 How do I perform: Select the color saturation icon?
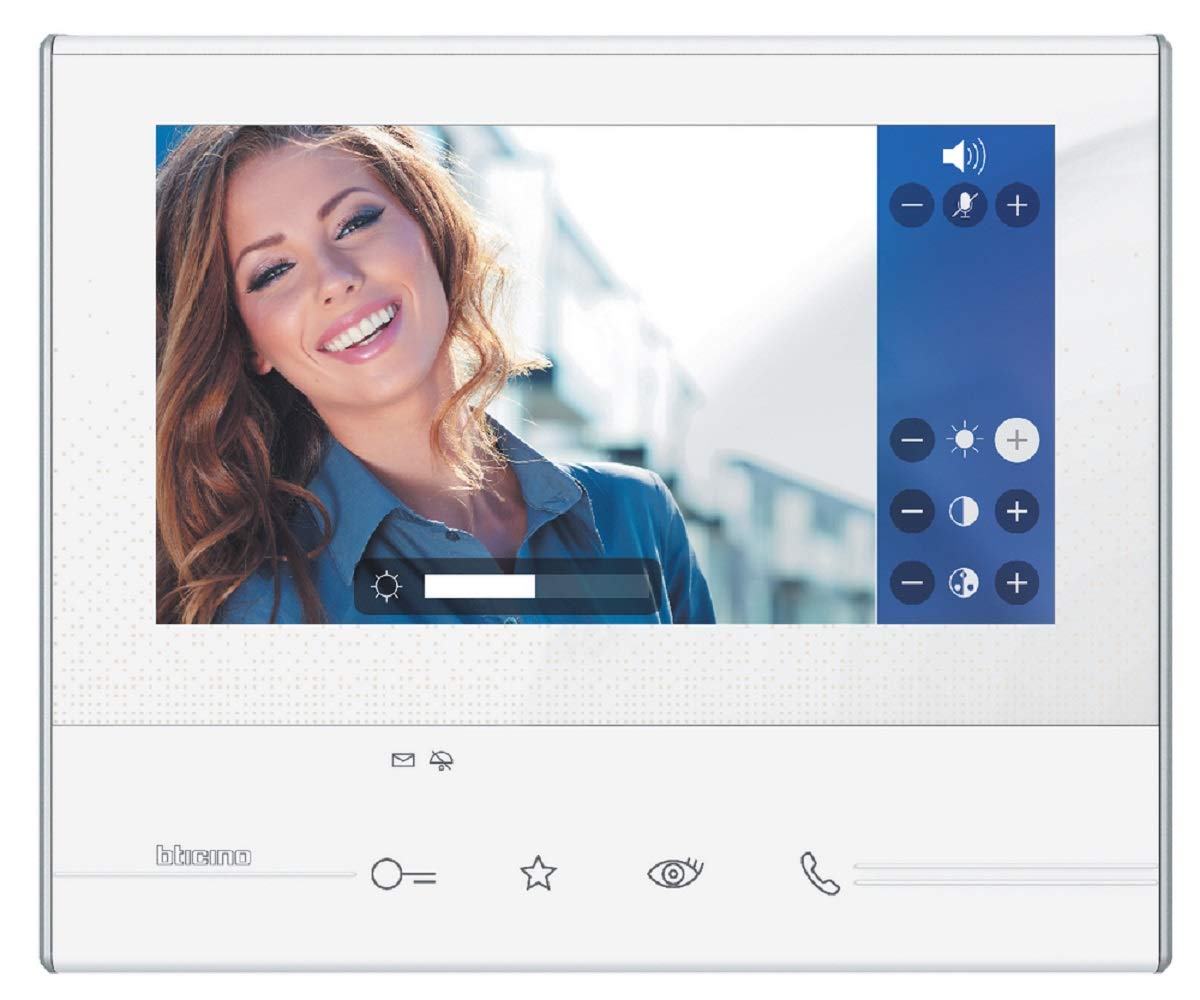(964, 580)
